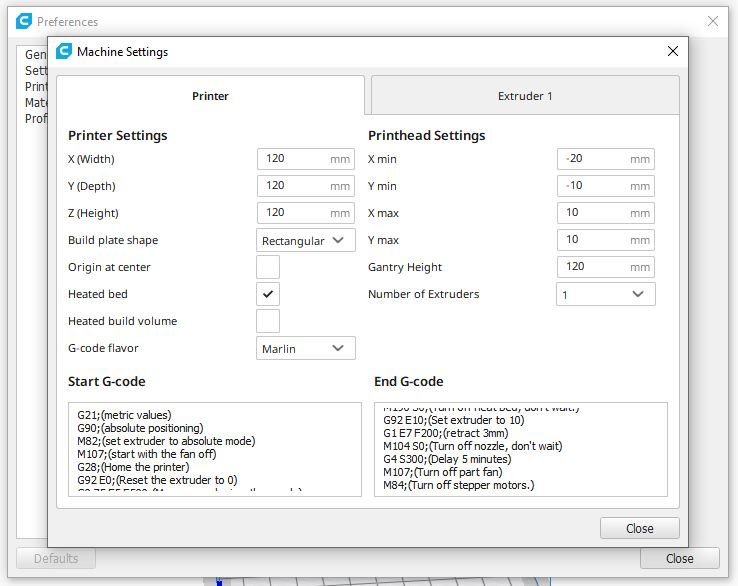Click the X (Width) input field
Viewport: 738px width, 586px height.
point(305,159)
